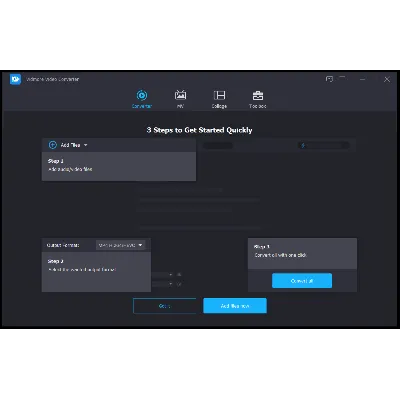Click the 'Convert all with one click' text
Viewport: 400px width, 400px height.
point(280,255)
